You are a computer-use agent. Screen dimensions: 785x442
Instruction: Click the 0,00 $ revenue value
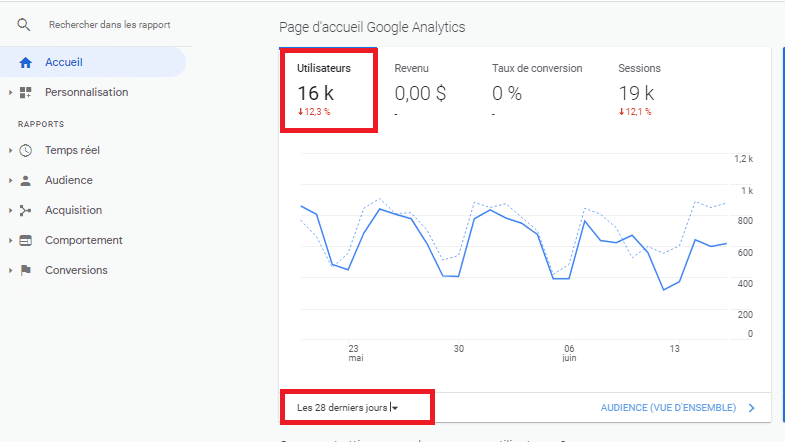(x=420, y=93)
